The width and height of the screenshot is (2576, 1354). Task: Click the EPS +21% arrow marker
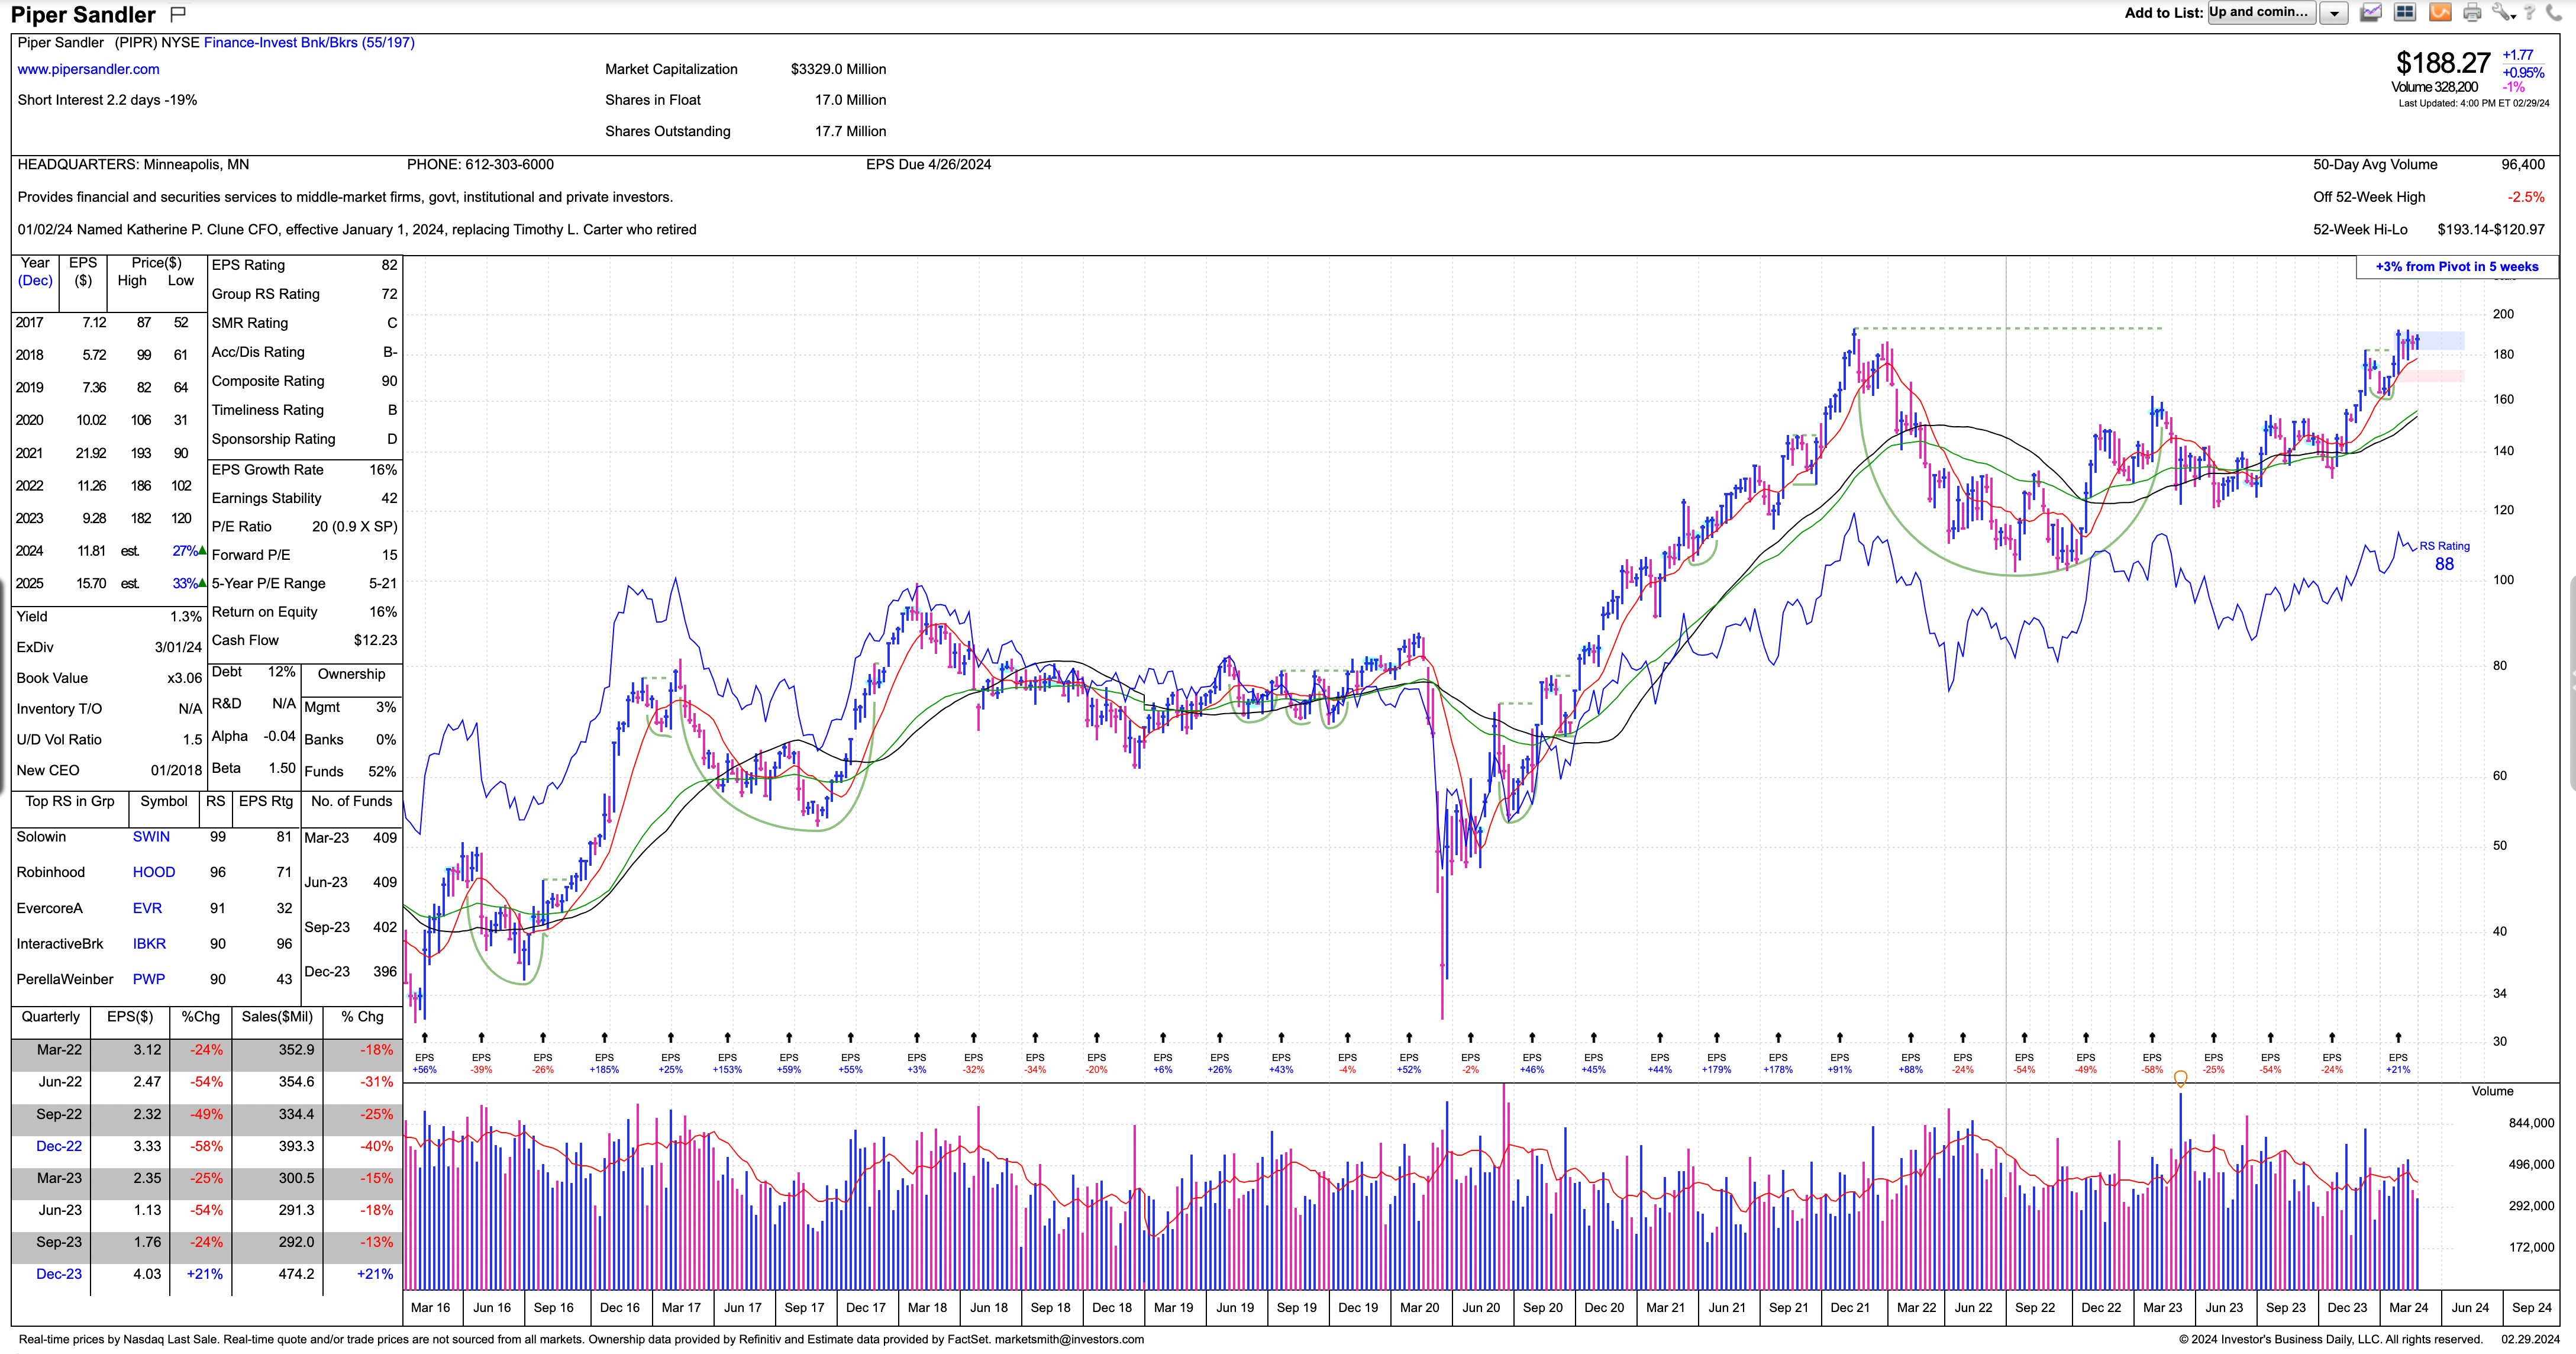click(x=2398, y=1037)
